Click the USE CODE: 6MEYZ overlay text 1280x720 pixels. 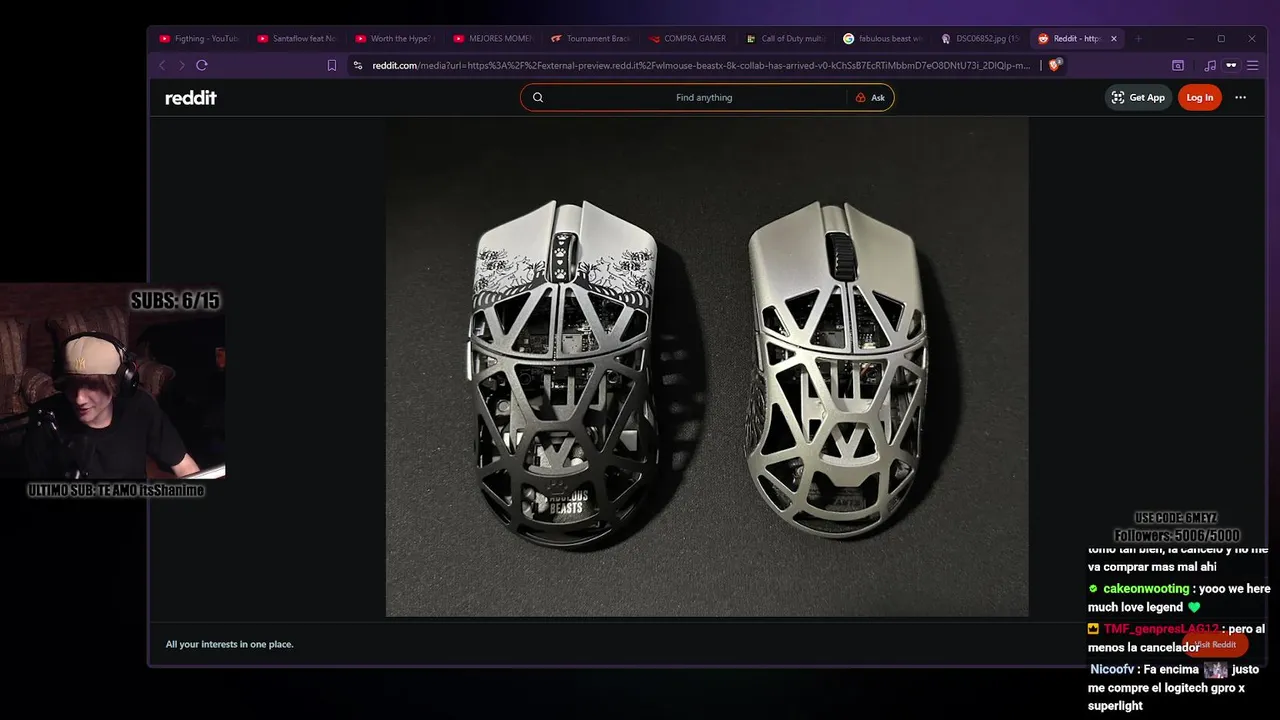pos(1175,518)
